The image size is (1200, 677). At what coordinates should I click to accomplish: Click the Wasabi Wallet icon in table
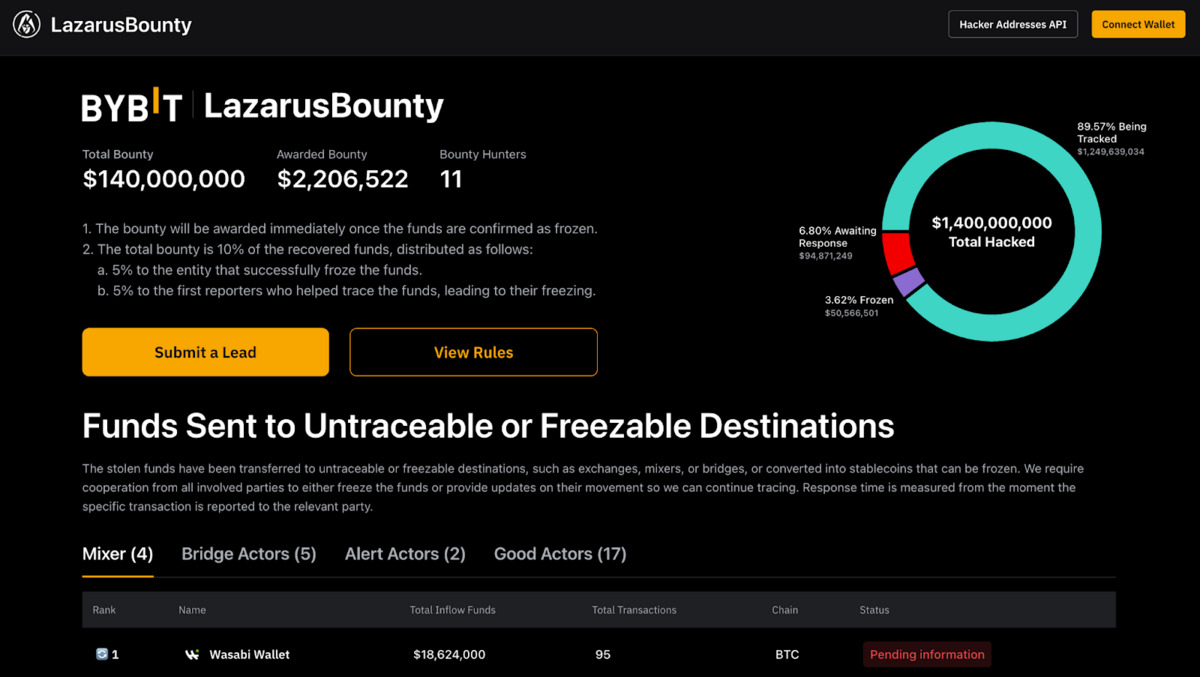(x=192, y=655)
